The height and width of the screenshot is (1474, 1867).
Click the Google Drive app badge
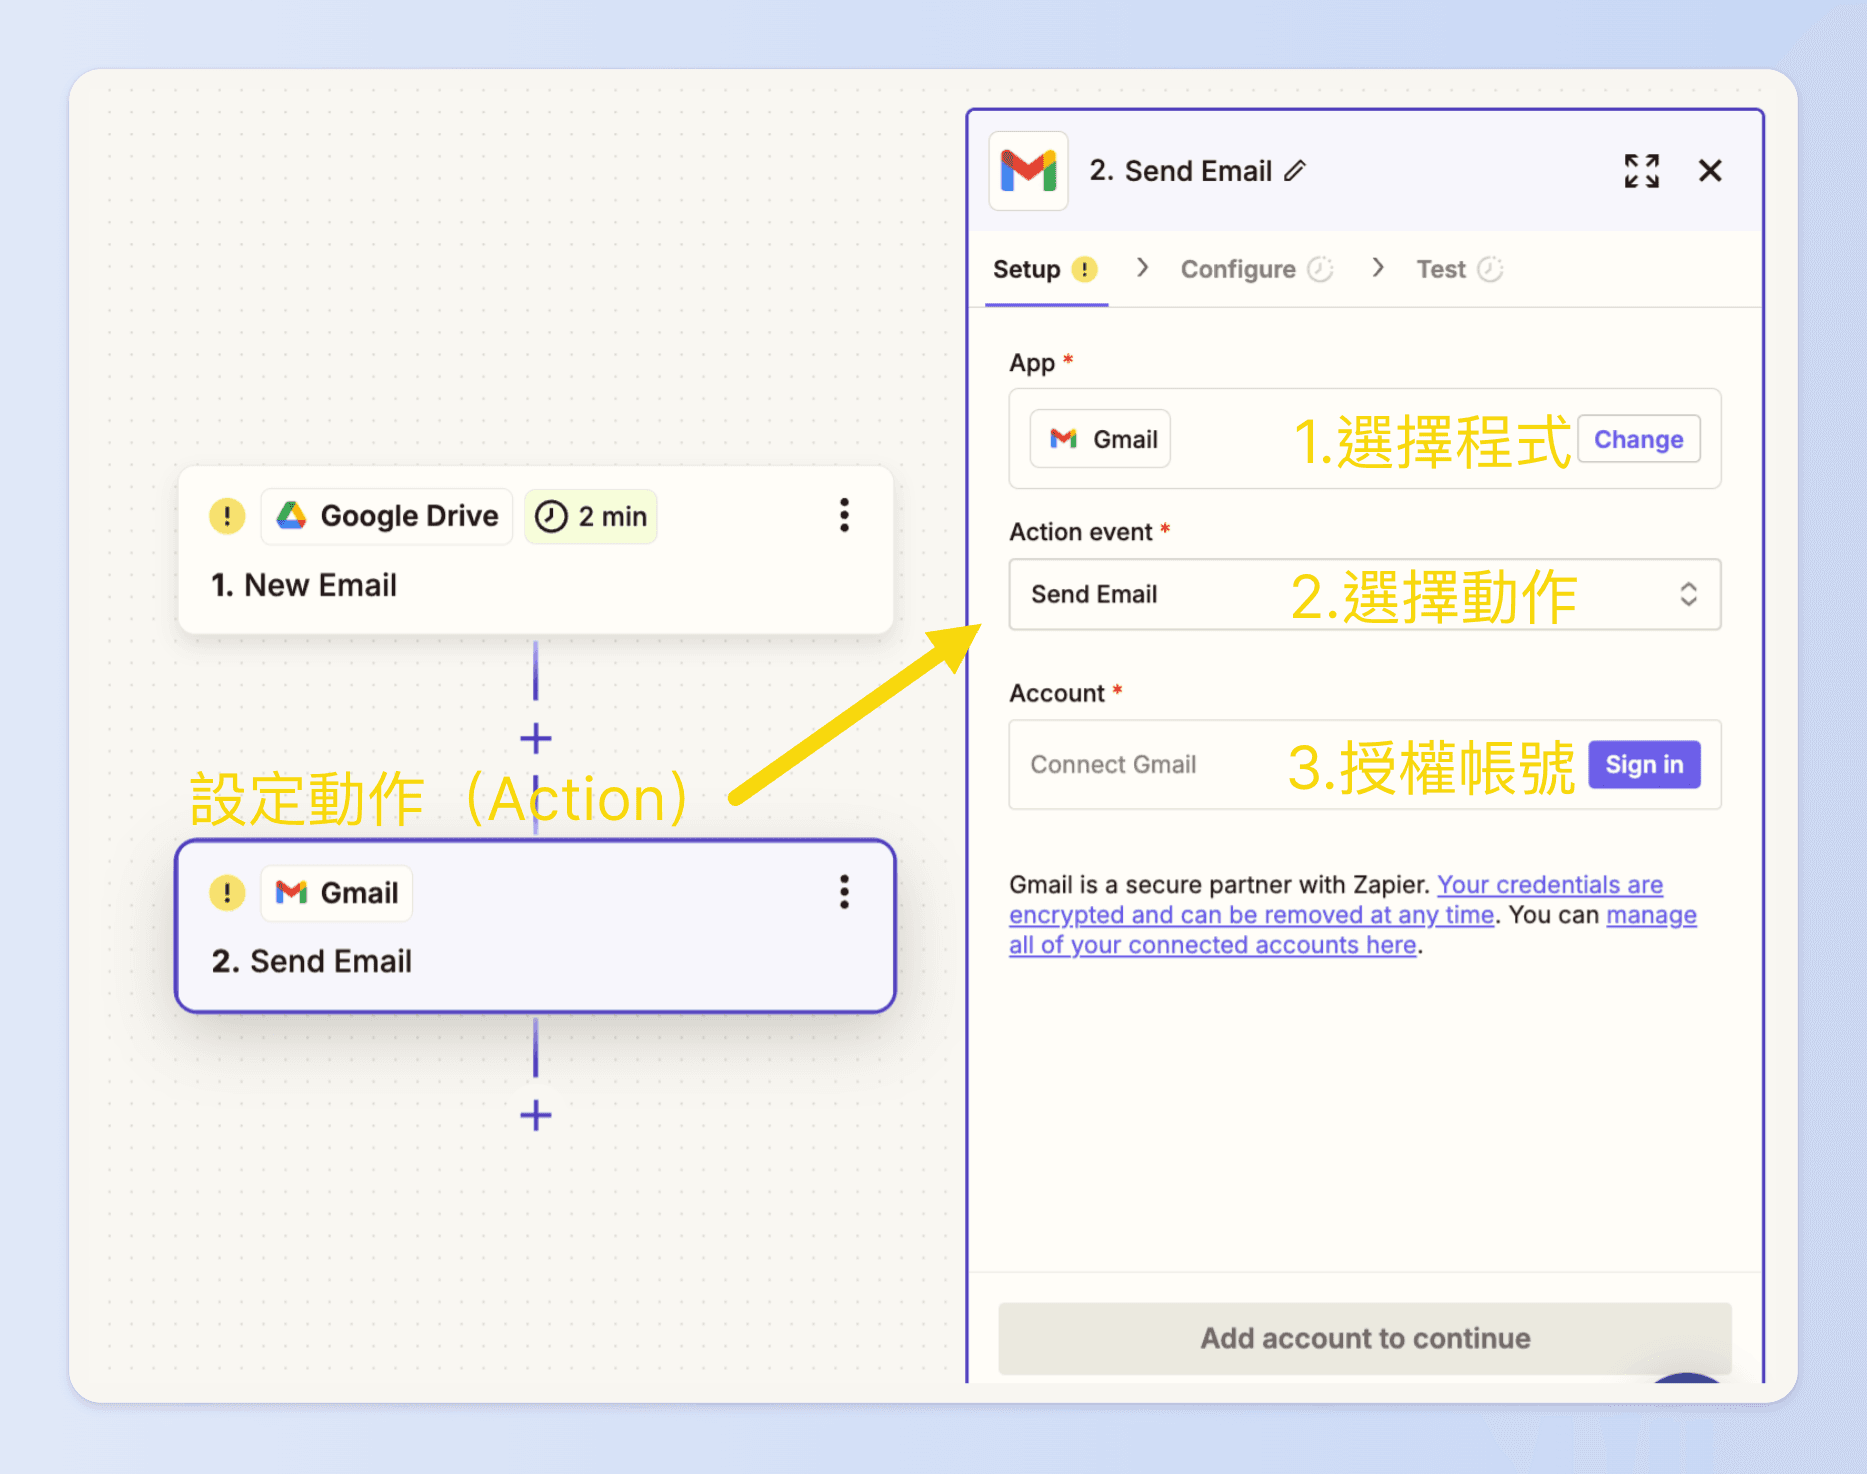[387, 516]
